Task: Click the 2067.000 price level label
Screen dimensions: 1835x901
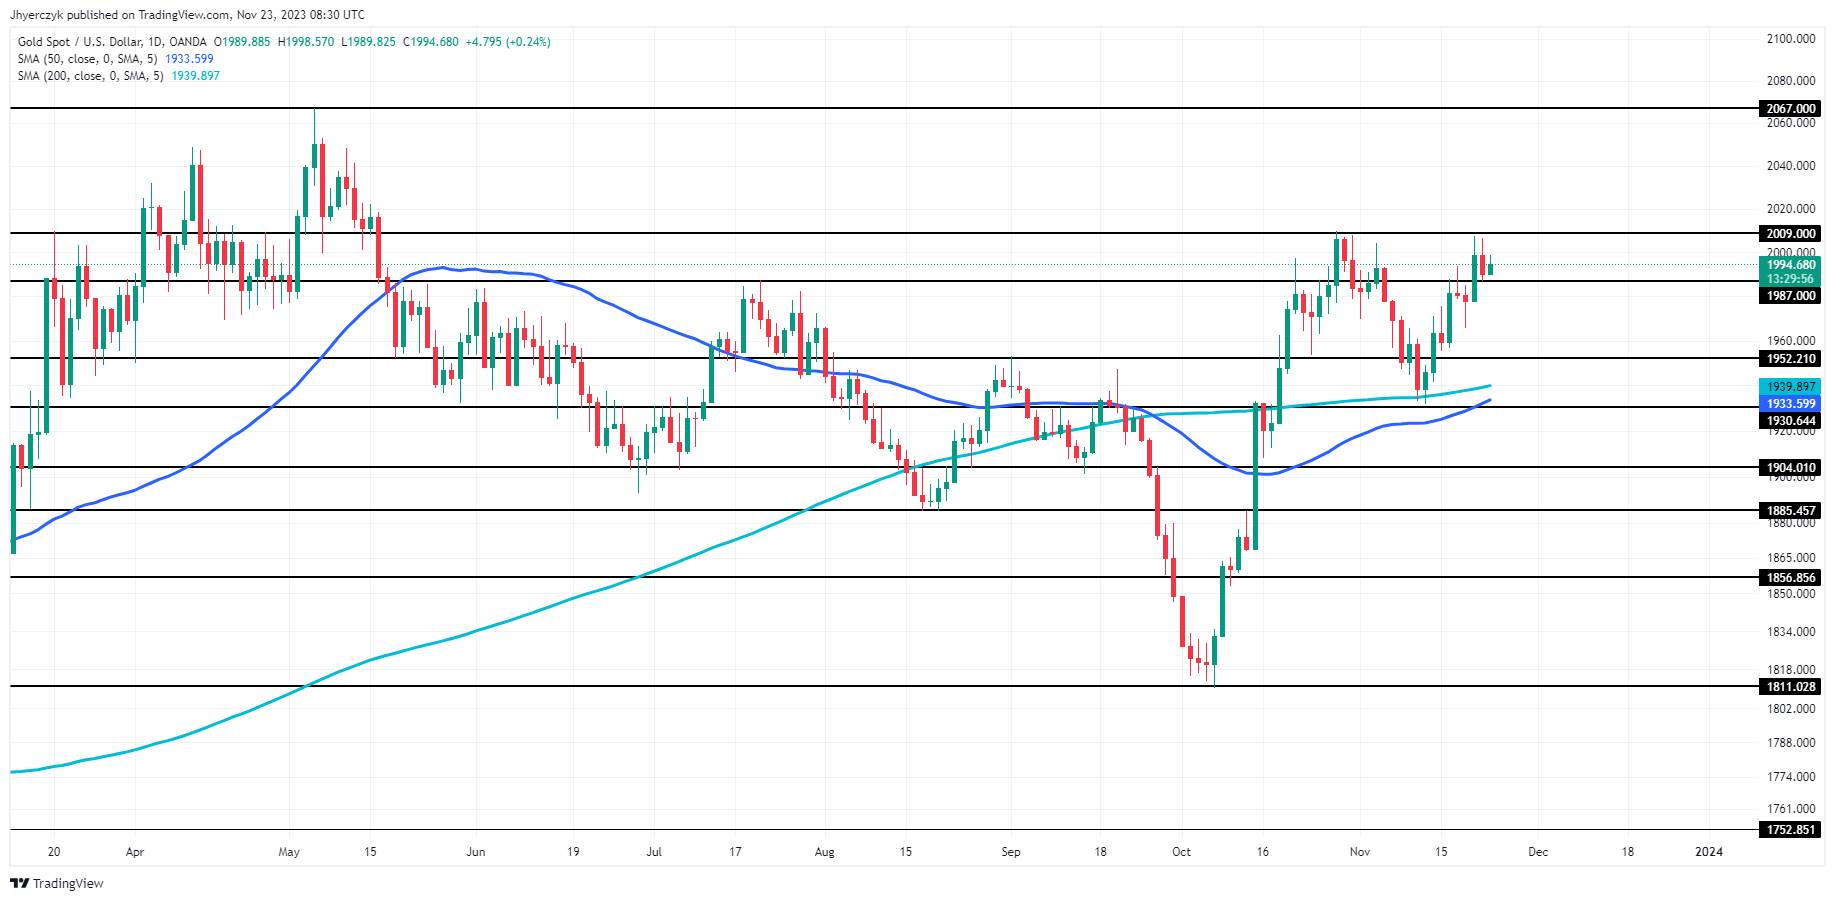Action: 1790,109
